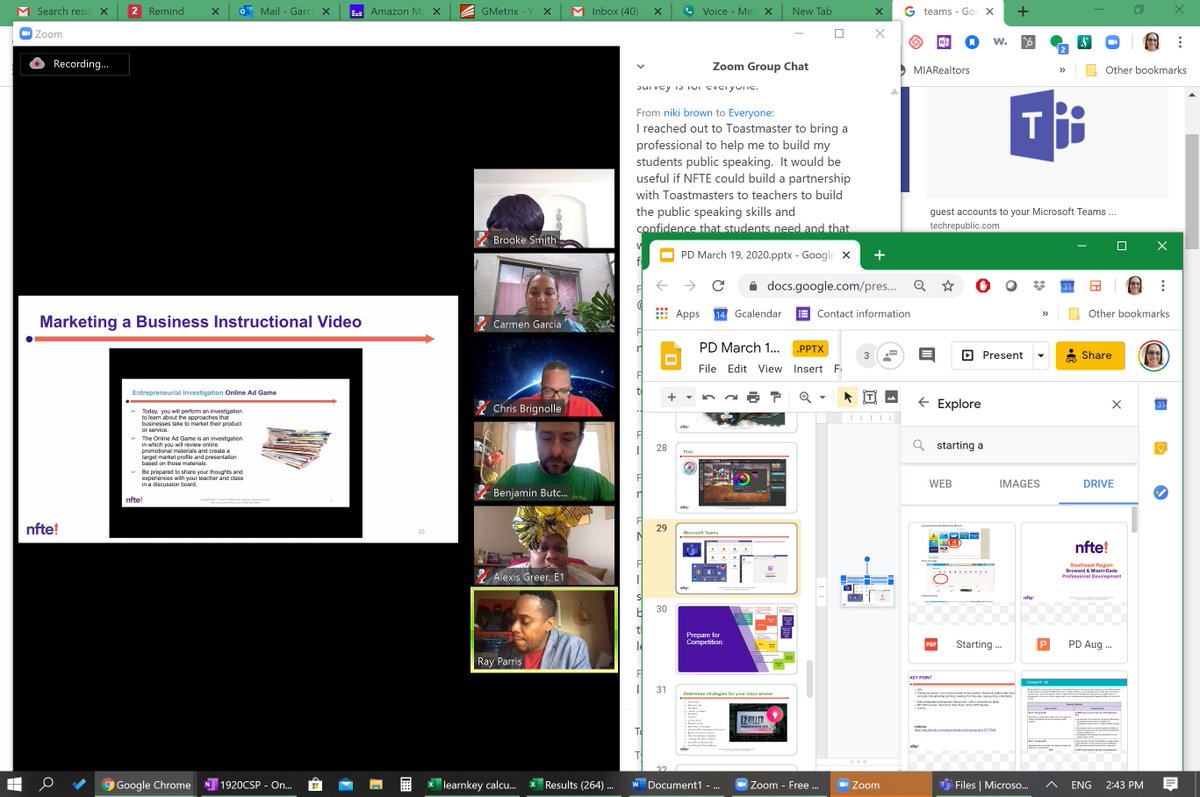Bookmark the Slides page with star icon
The height and width of the screenshot is (797, 1200).
(947, 286)
